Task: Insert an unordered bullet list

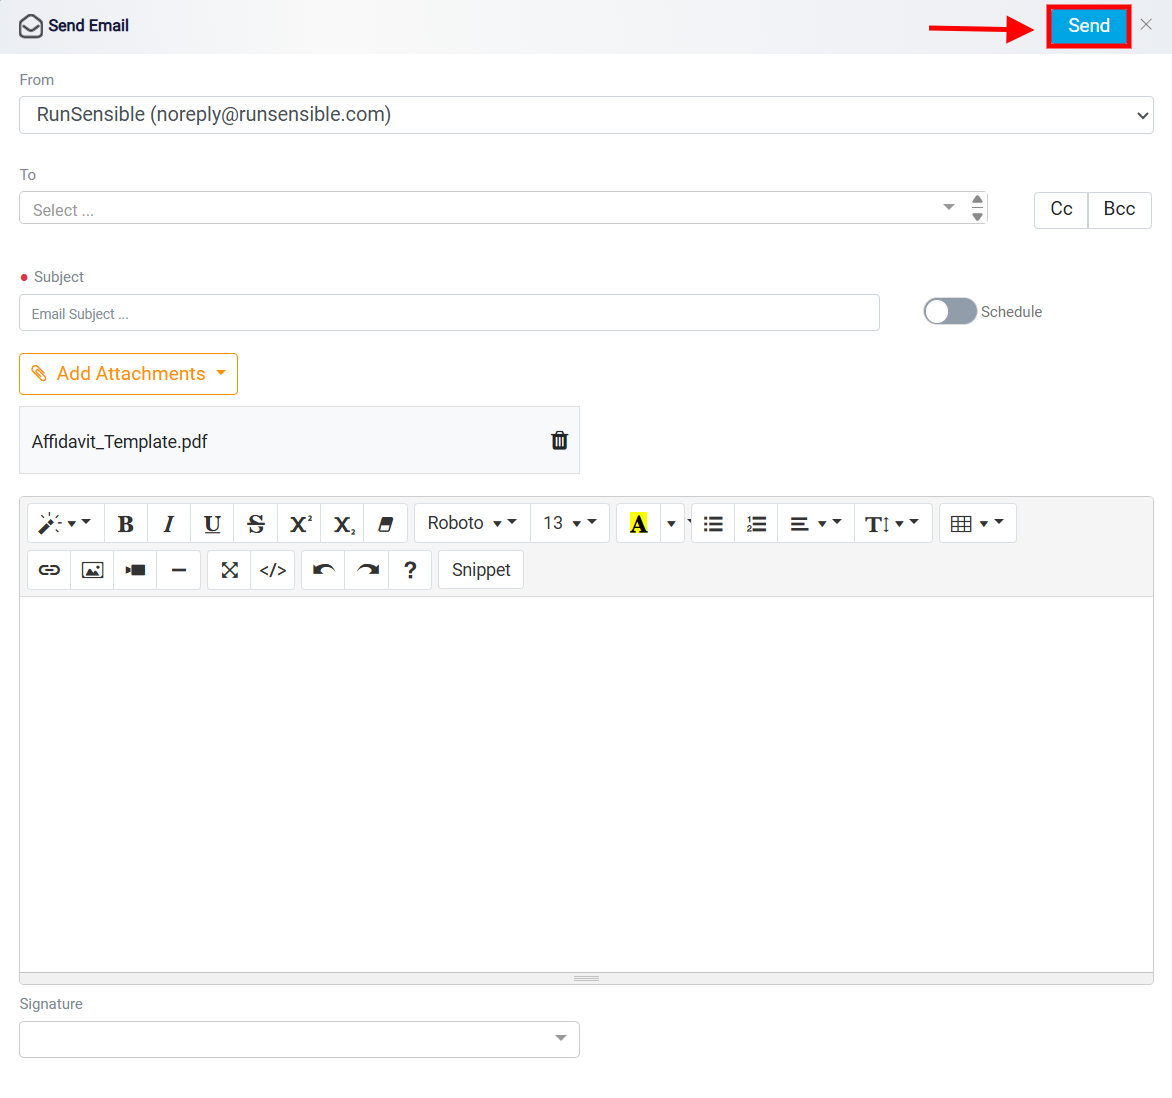Action: coord(713,523)
